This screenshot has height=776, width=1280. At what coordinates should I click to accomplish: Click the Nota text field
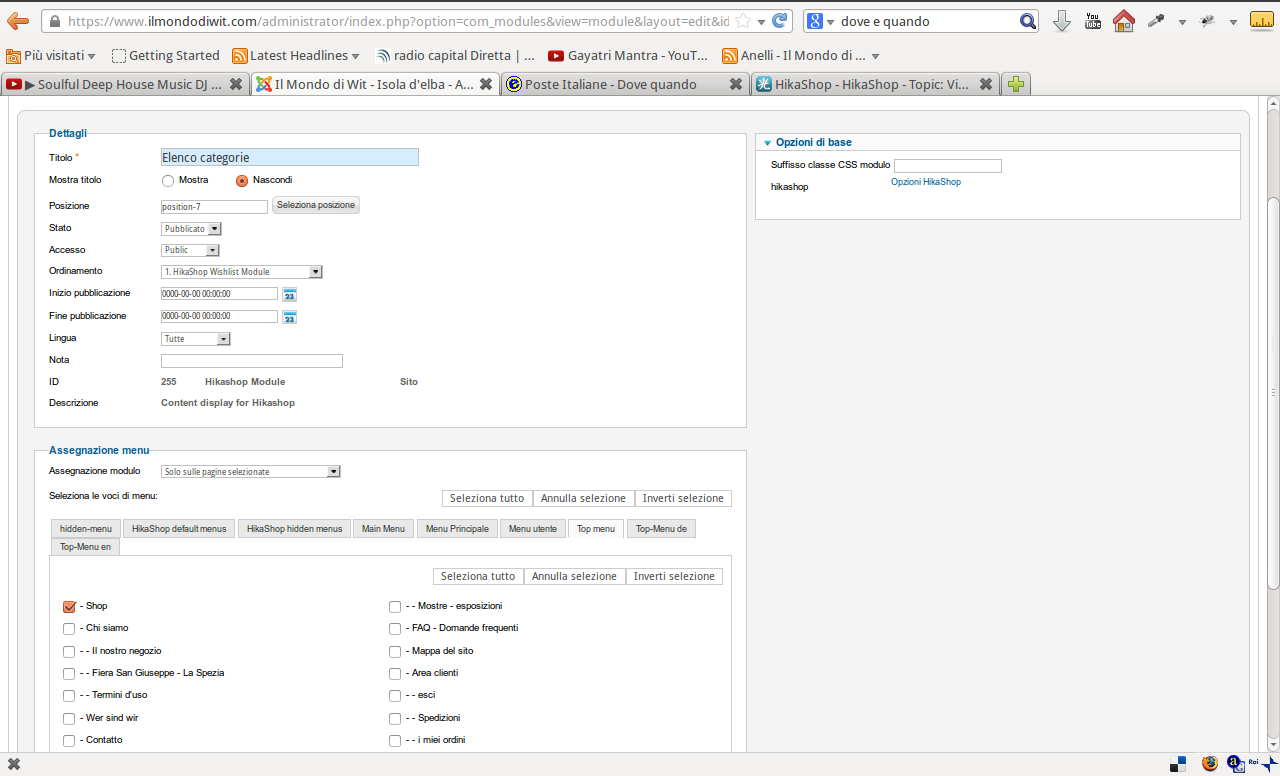[x=252, y=361]
